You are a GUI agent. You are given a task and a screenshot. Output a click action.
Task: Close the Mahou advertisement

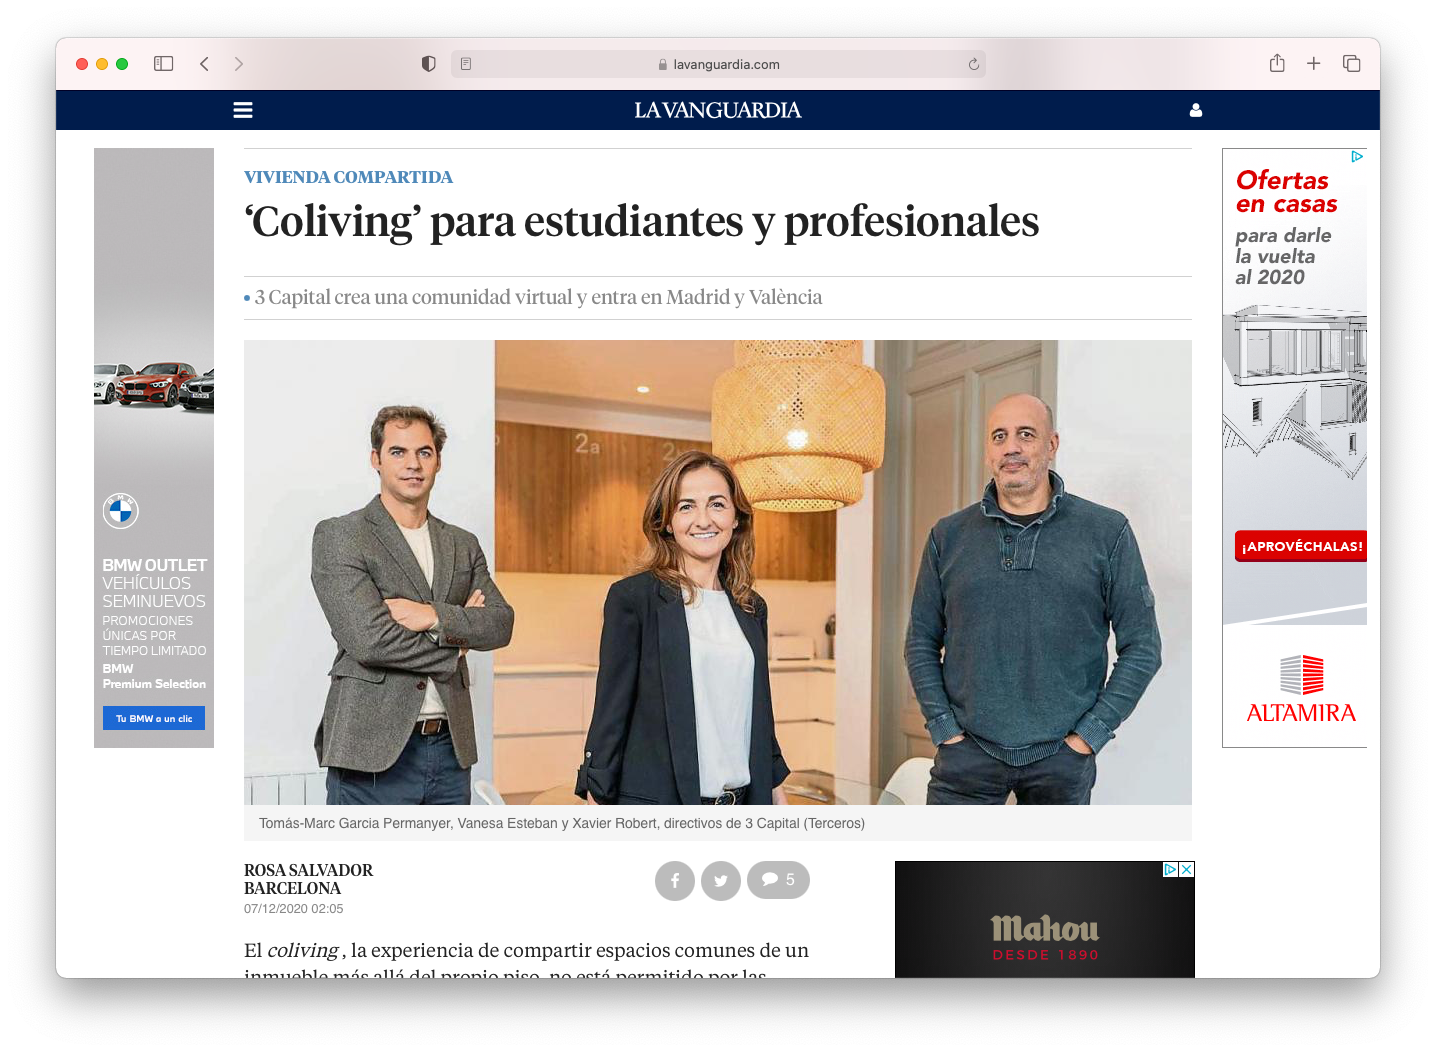(1187, 869)
